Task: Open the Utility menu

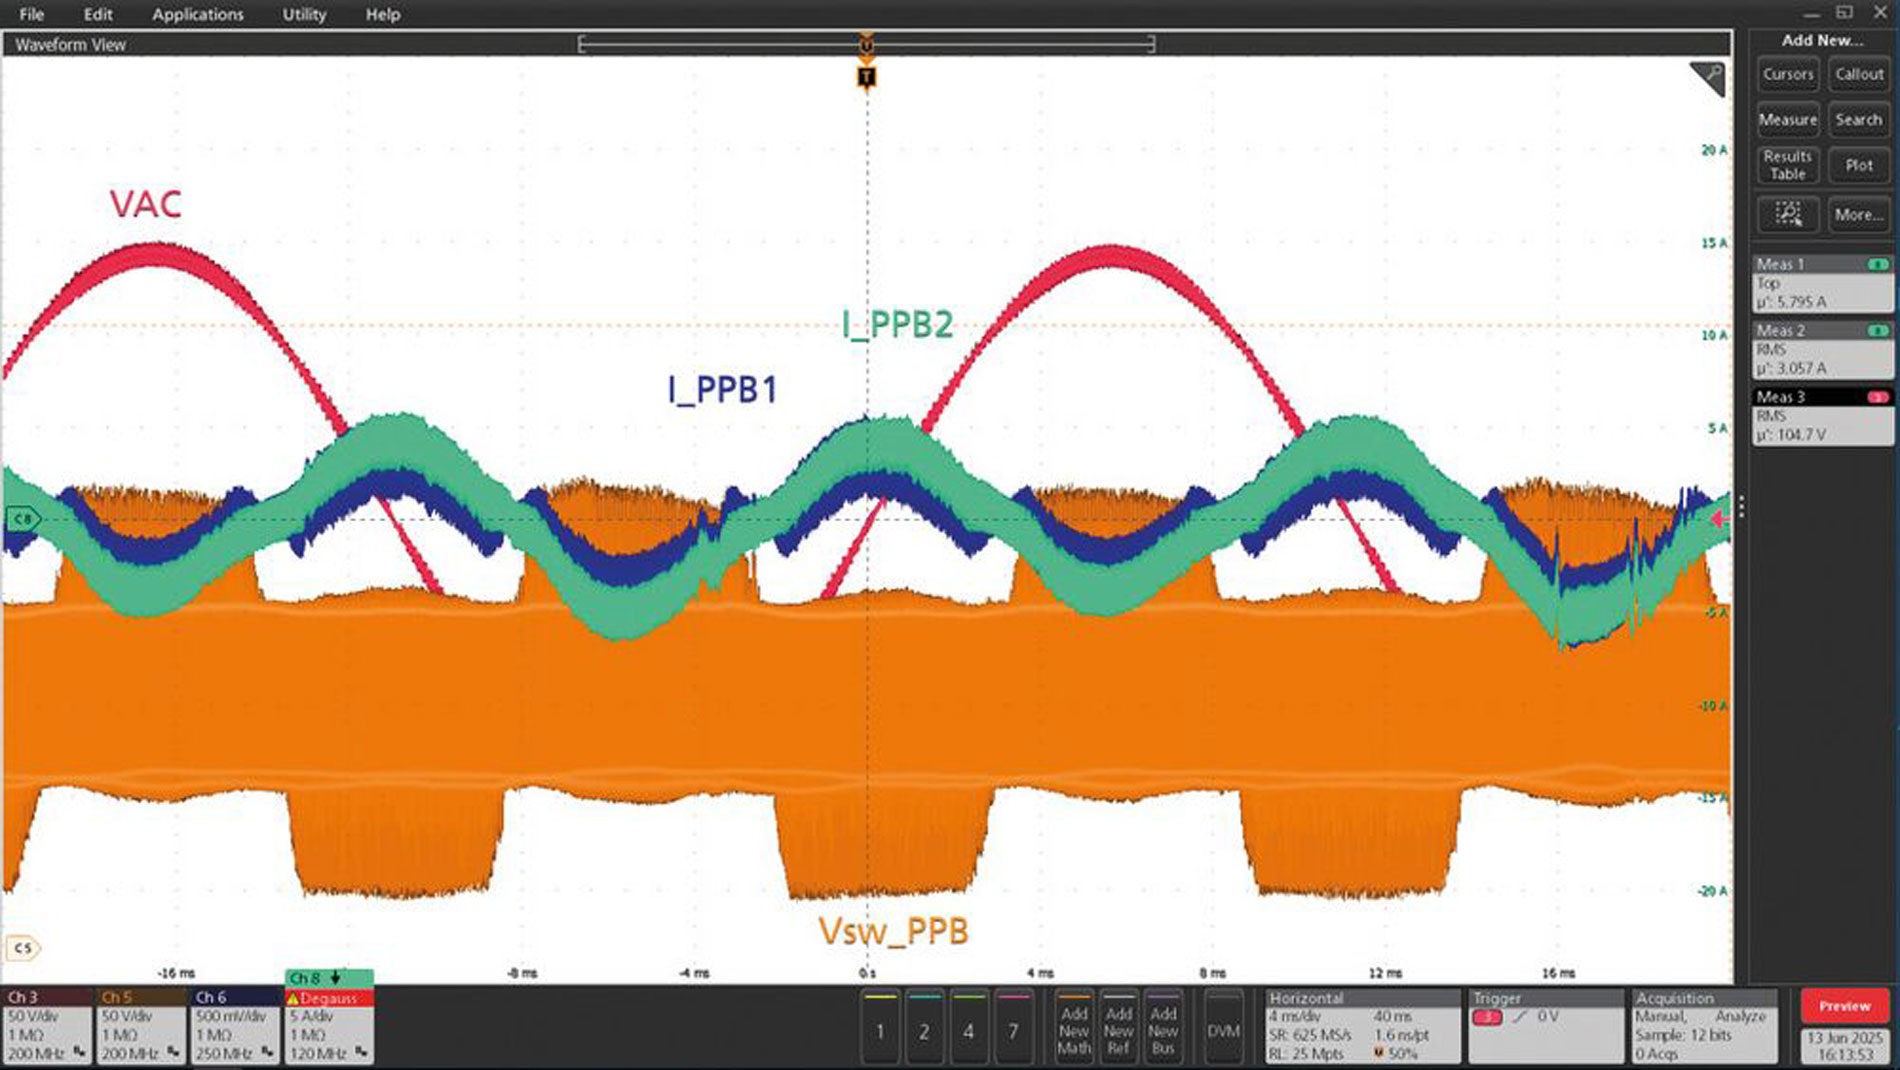Action: click(x=304, y=14)
